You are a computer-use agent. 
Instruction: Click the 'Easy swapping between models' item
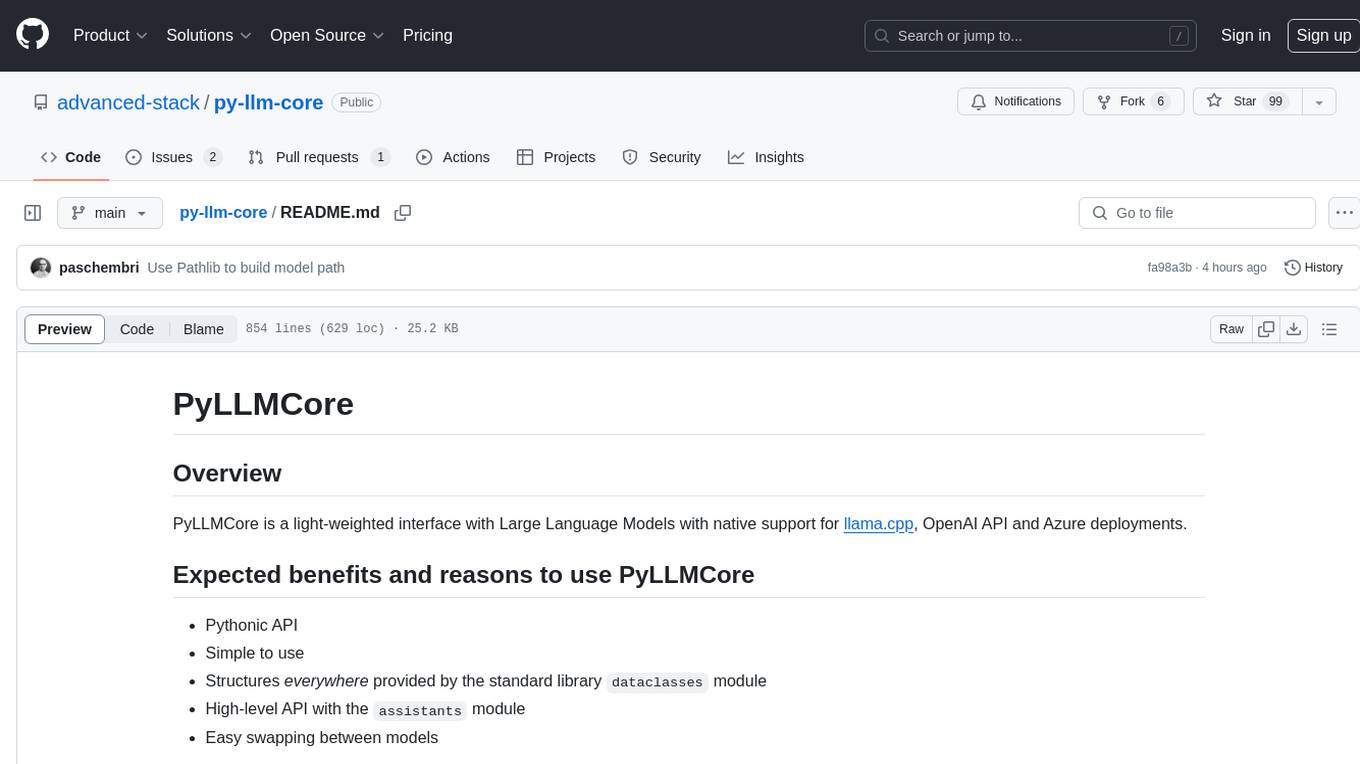tap(322, 737)
